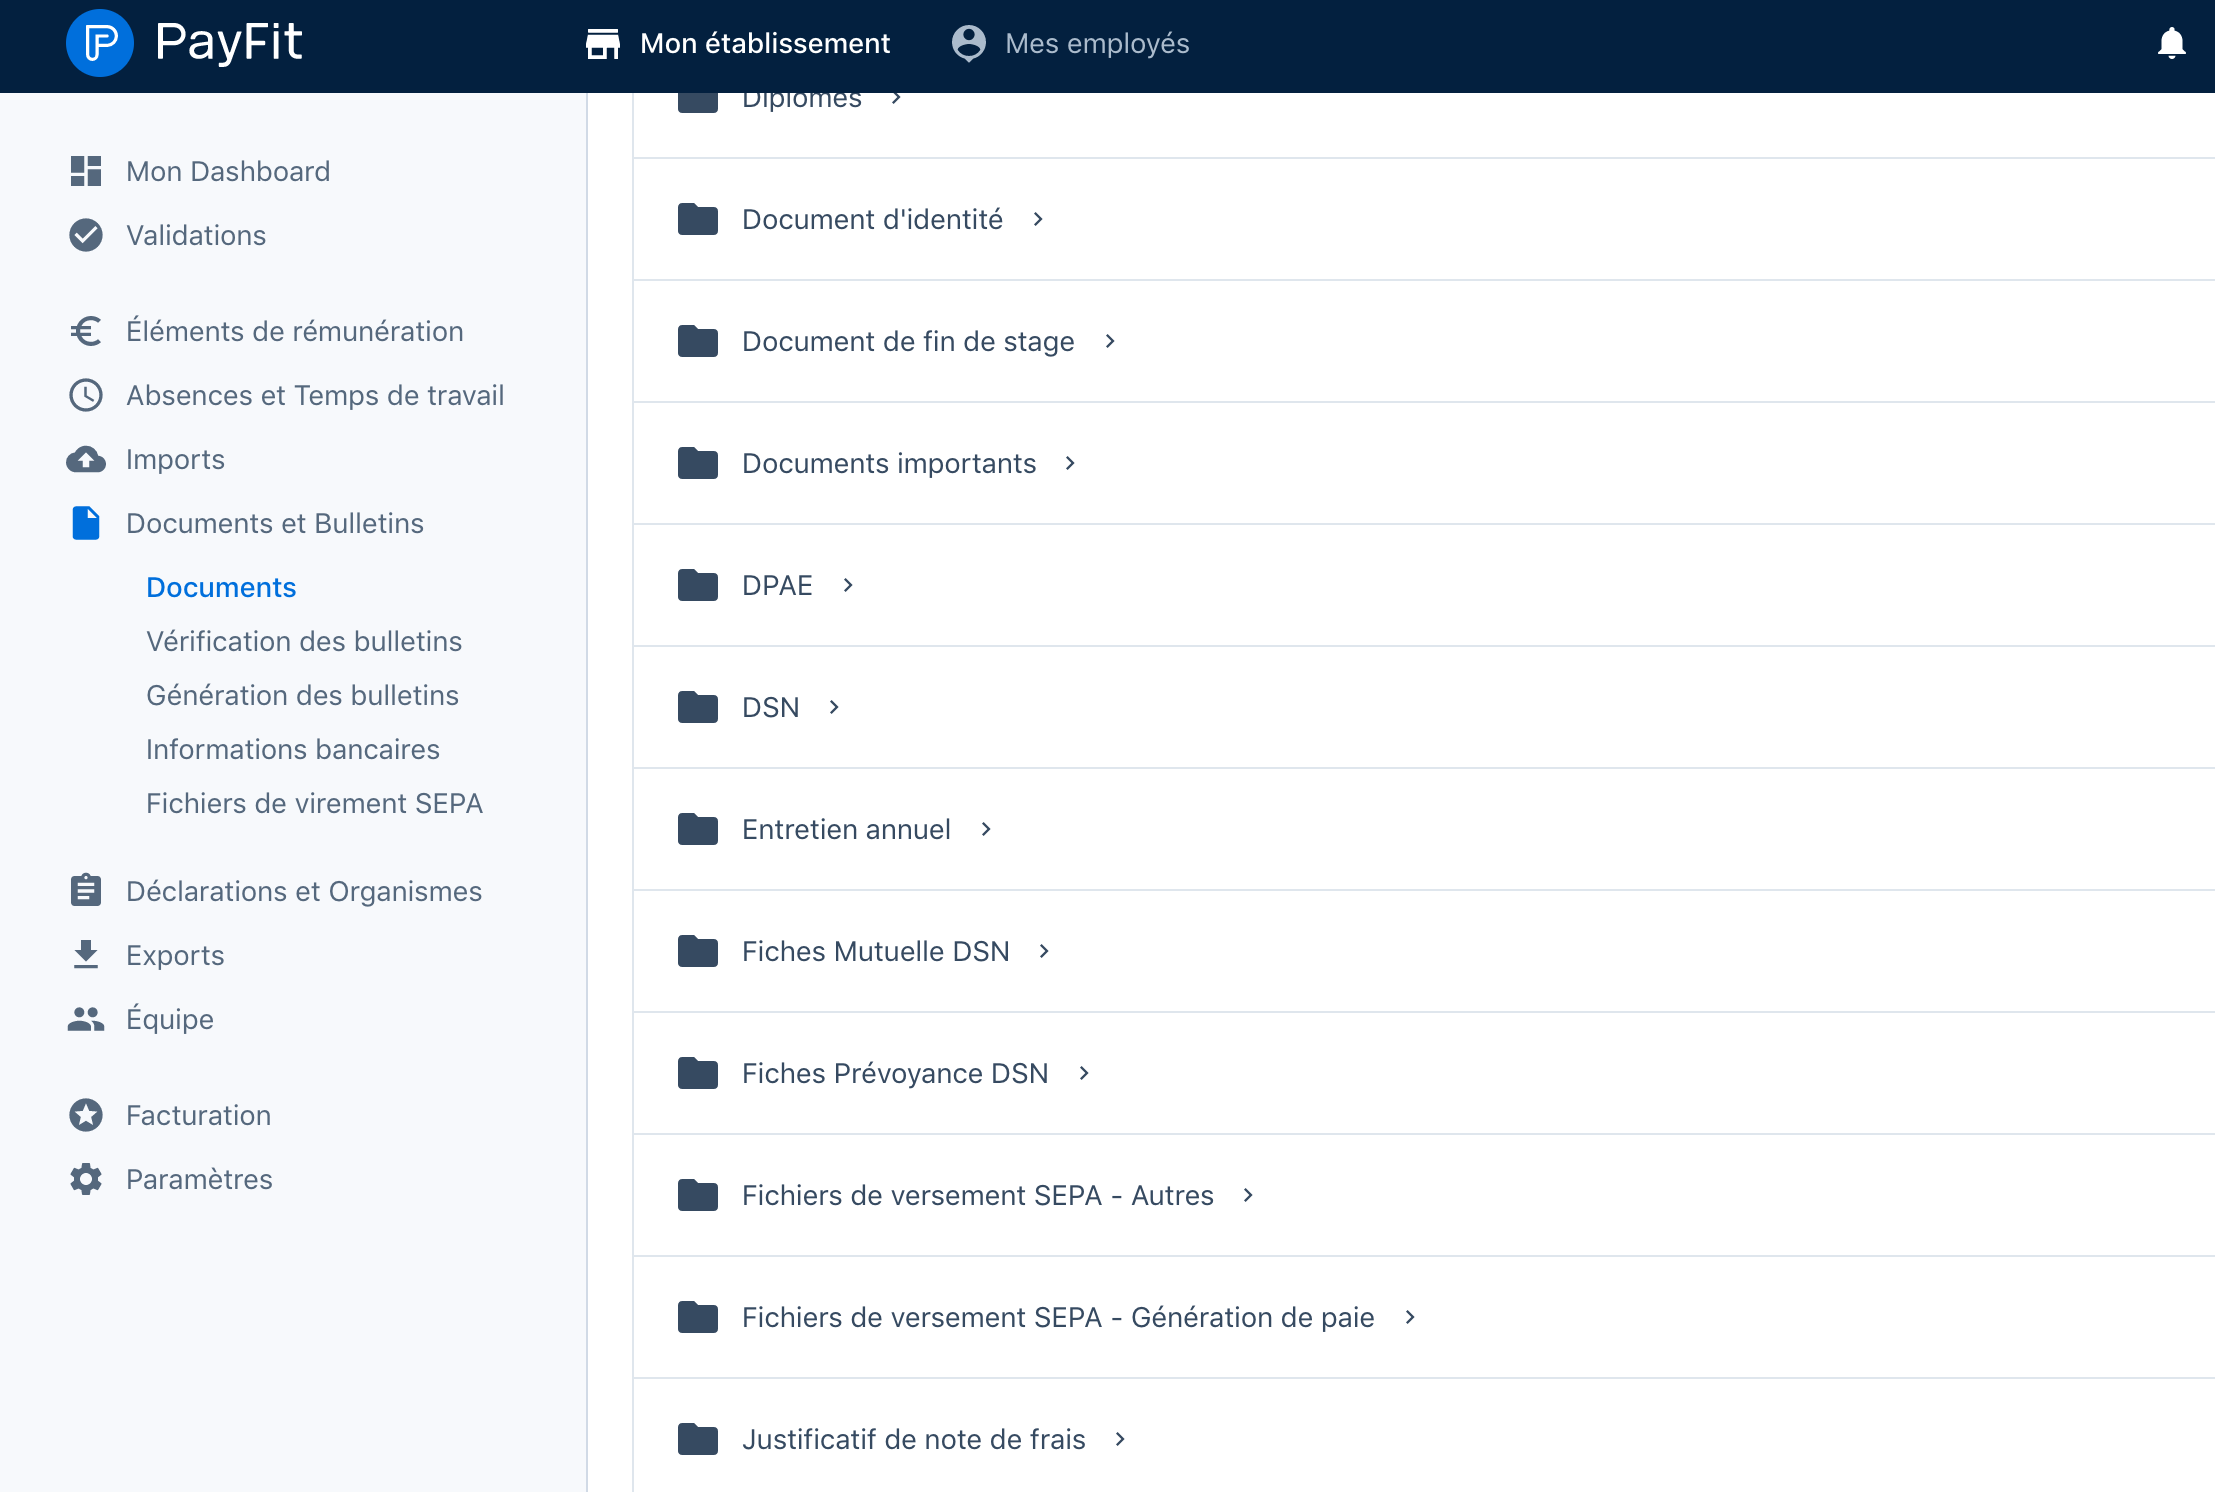Open Facturation in the sidebar

[x=198, y=1115]
